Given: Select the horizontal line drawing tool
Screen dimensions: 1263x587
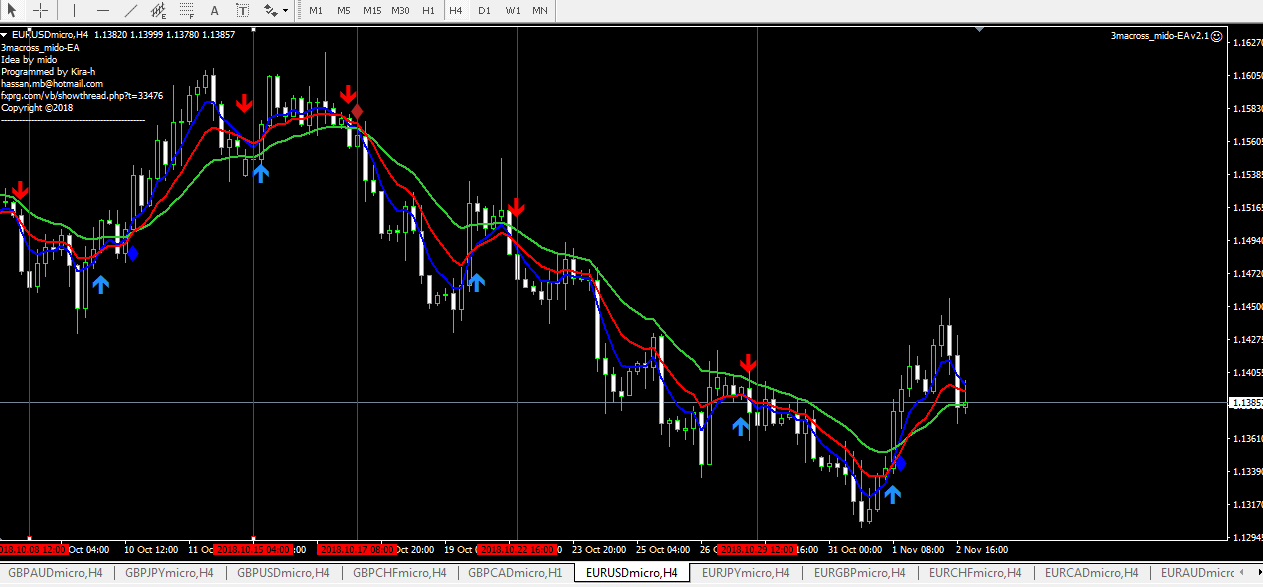Looking at the screenshot, I should point(102,10).
